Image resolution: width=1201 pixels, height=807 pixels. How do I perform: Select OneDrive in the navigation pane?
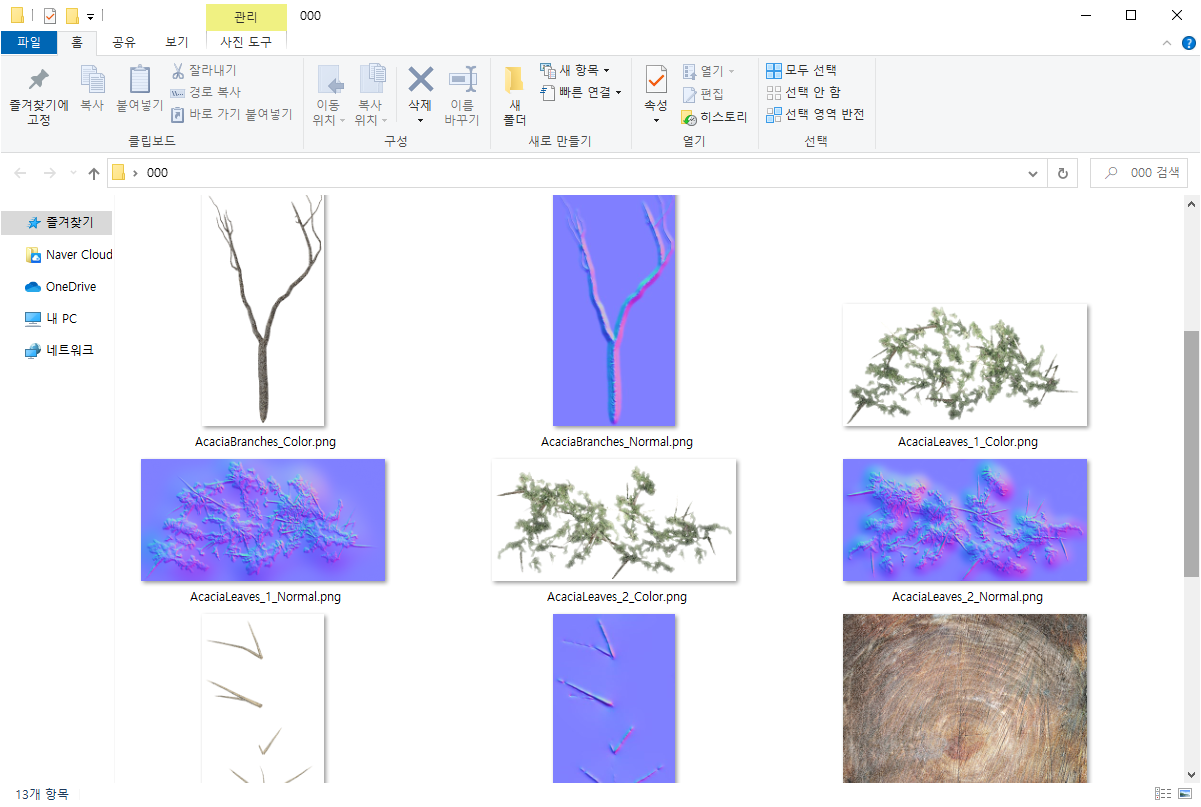click(x=60, y=286)
